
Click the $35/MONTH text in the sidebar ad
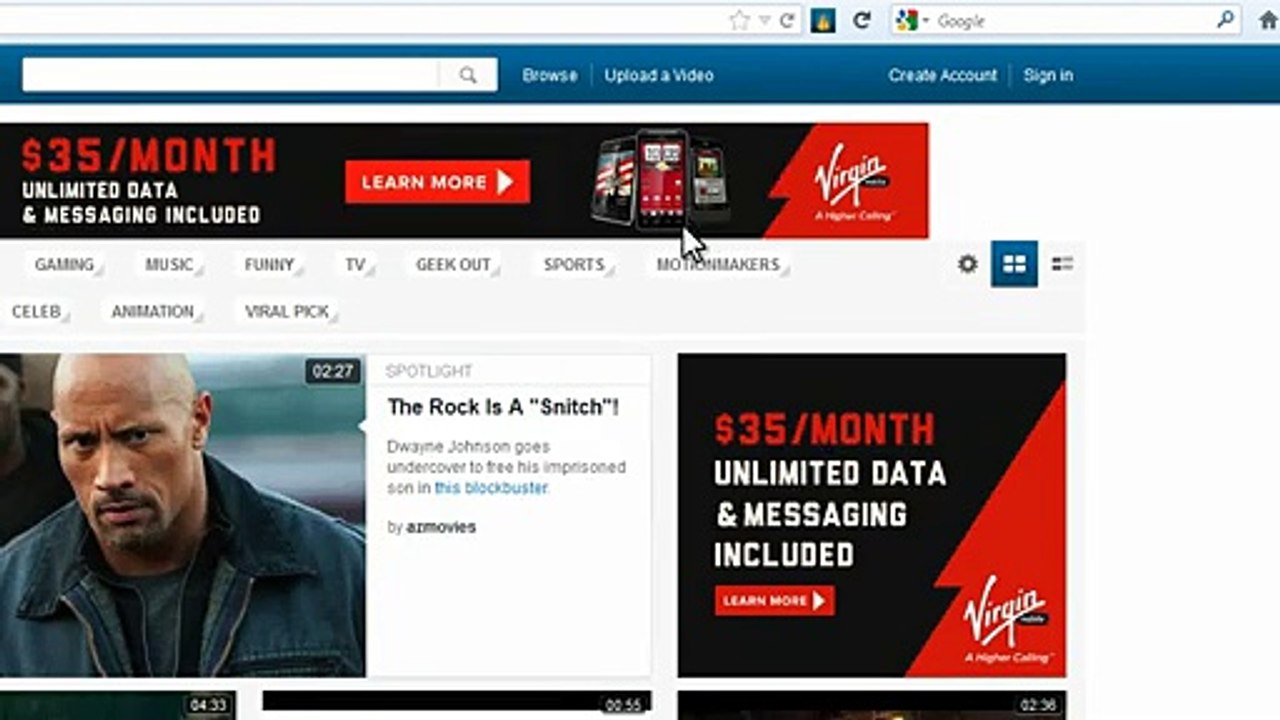click(825, 429)
